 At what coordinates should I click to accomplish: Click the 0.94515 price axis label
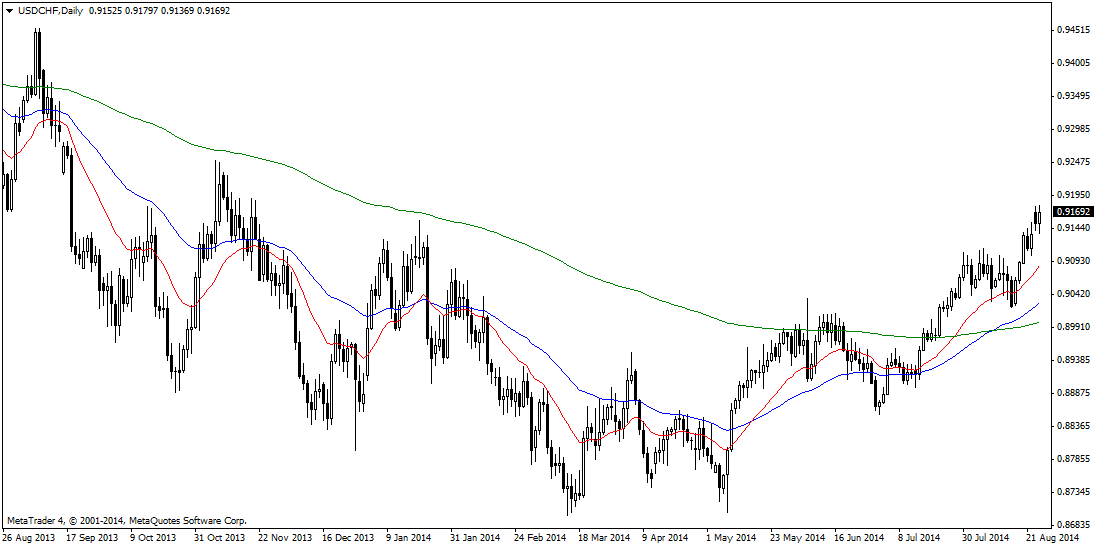click(1075, 31)
